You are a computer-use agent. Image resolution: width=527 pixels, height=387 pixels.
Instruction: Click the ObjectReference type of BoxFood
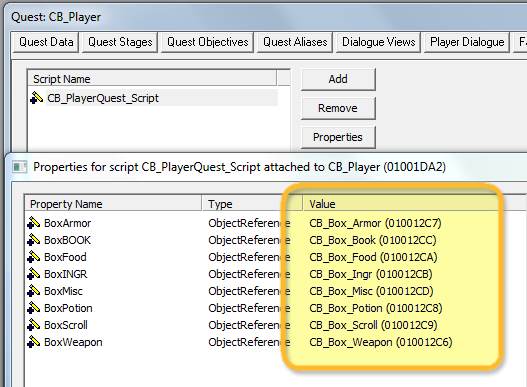click(249, 257)
